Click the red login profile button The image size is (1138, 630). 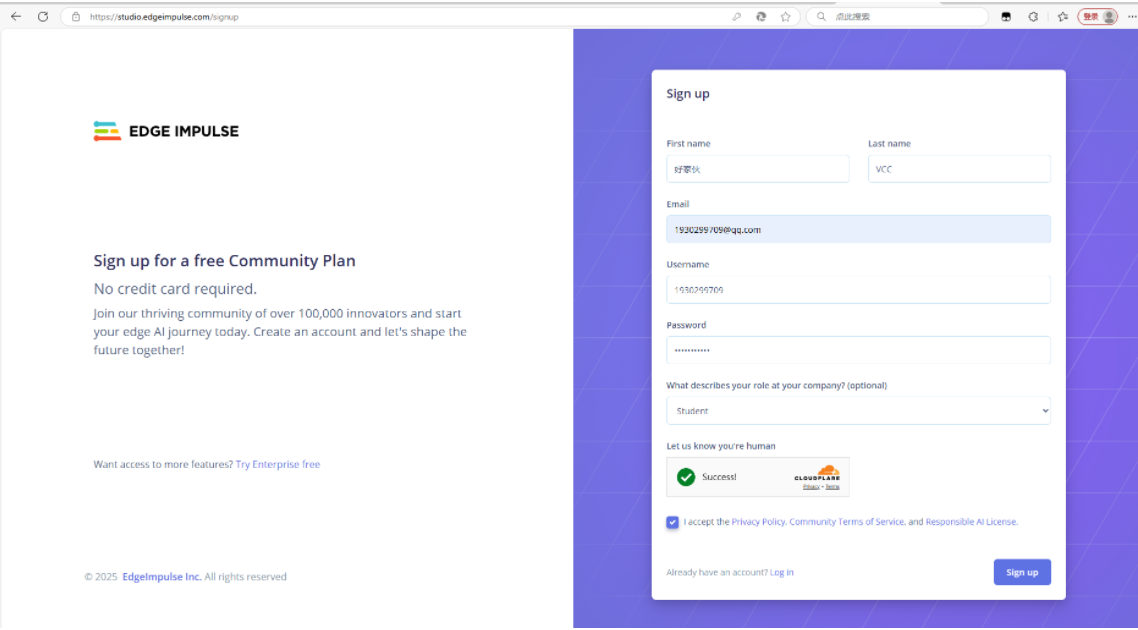click(x=1097, y=16)
